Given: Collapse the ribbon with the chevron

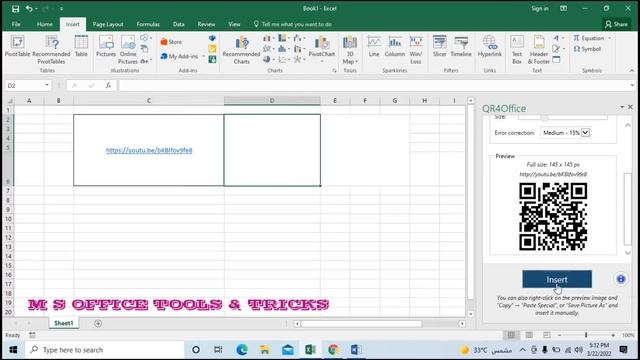Looking at the screenshot, I should [x=632, y=71].
